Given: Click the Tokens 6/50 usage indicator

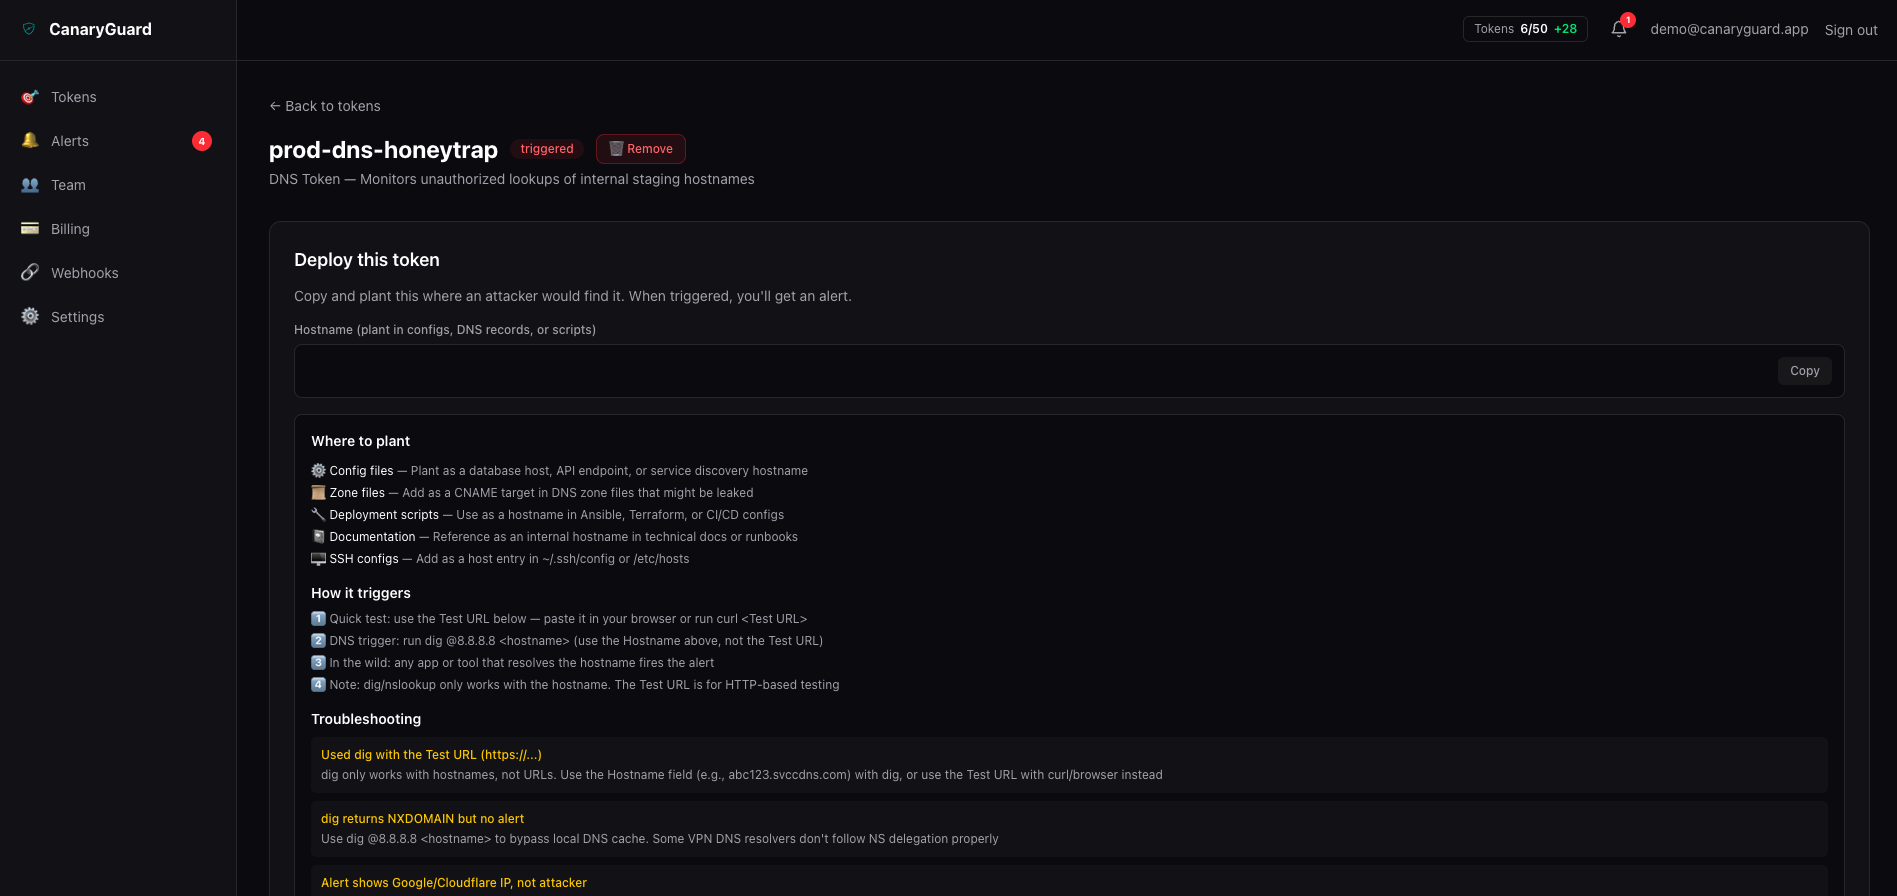Looking at the screenshot, I should point(1525,29).
